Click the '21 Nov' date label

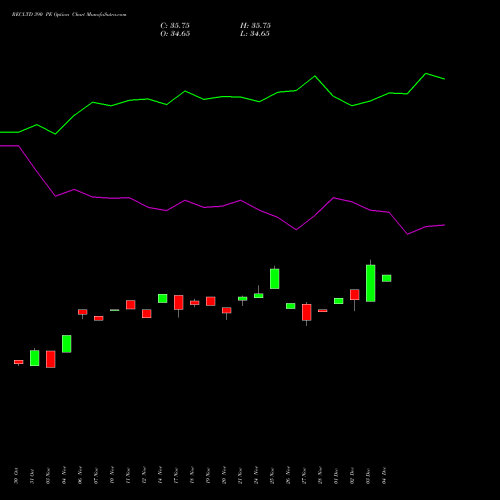240,476
